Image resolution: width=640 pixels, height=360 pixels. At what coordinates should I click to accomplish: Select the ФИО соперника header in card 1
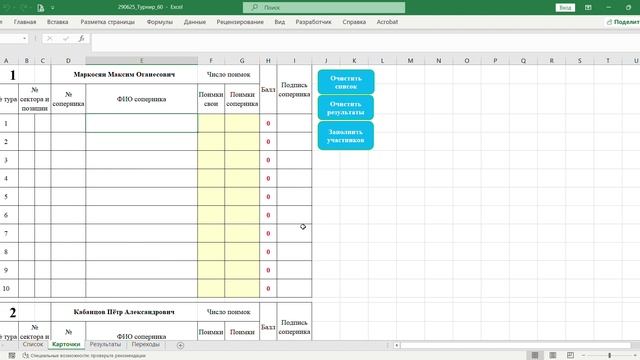(142, 99)
